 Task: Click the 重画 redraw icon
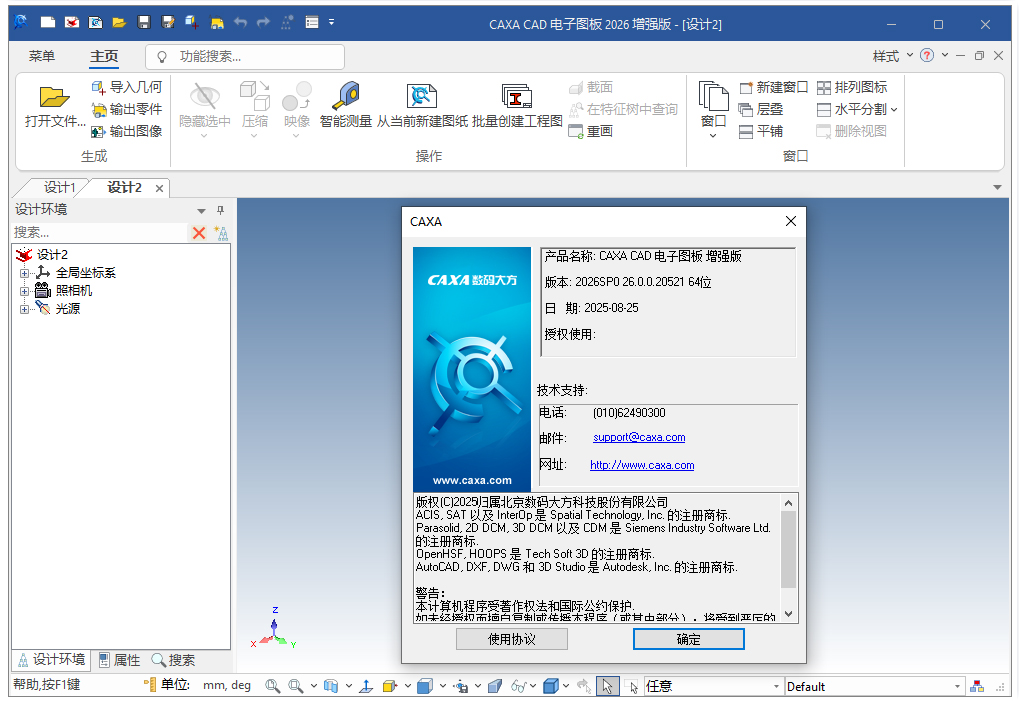coord(573,130)
